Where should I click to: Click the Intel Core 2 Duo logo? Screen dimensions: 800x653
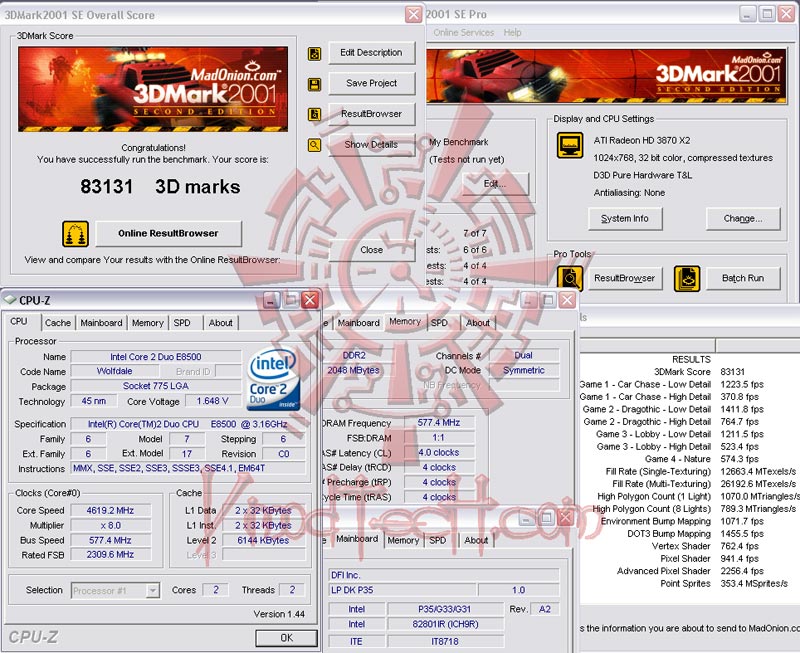coord(273,379)
